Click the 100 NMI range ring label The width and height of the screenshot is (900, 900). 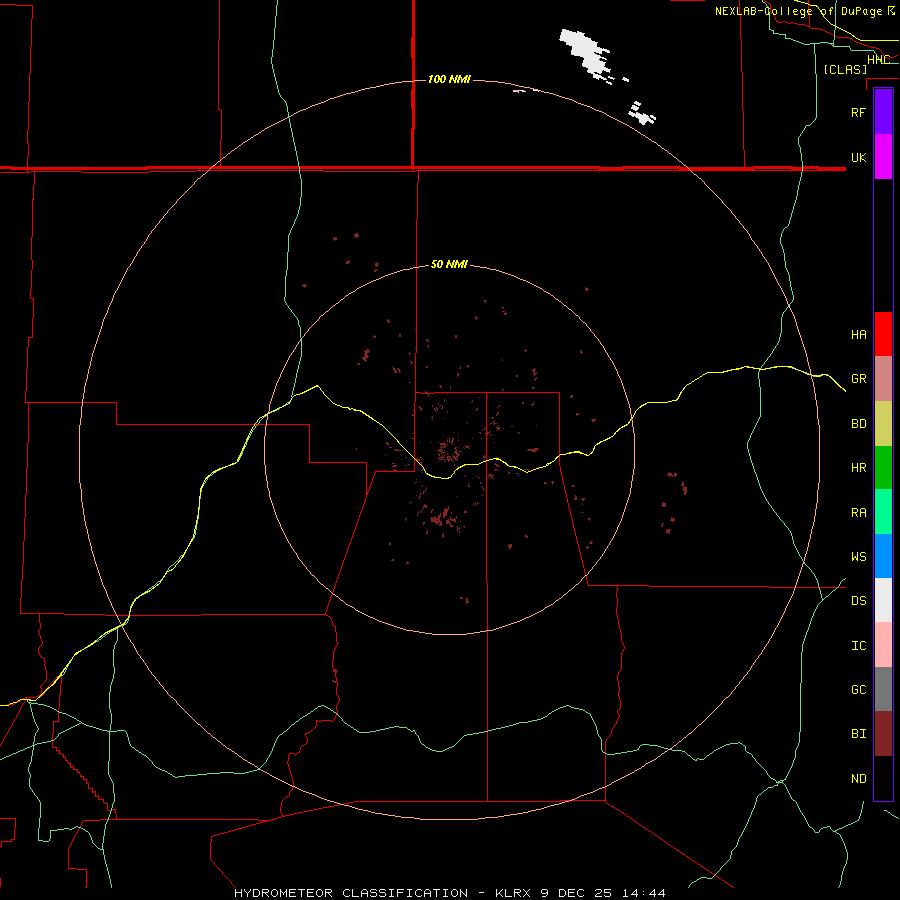click(449, 79)
